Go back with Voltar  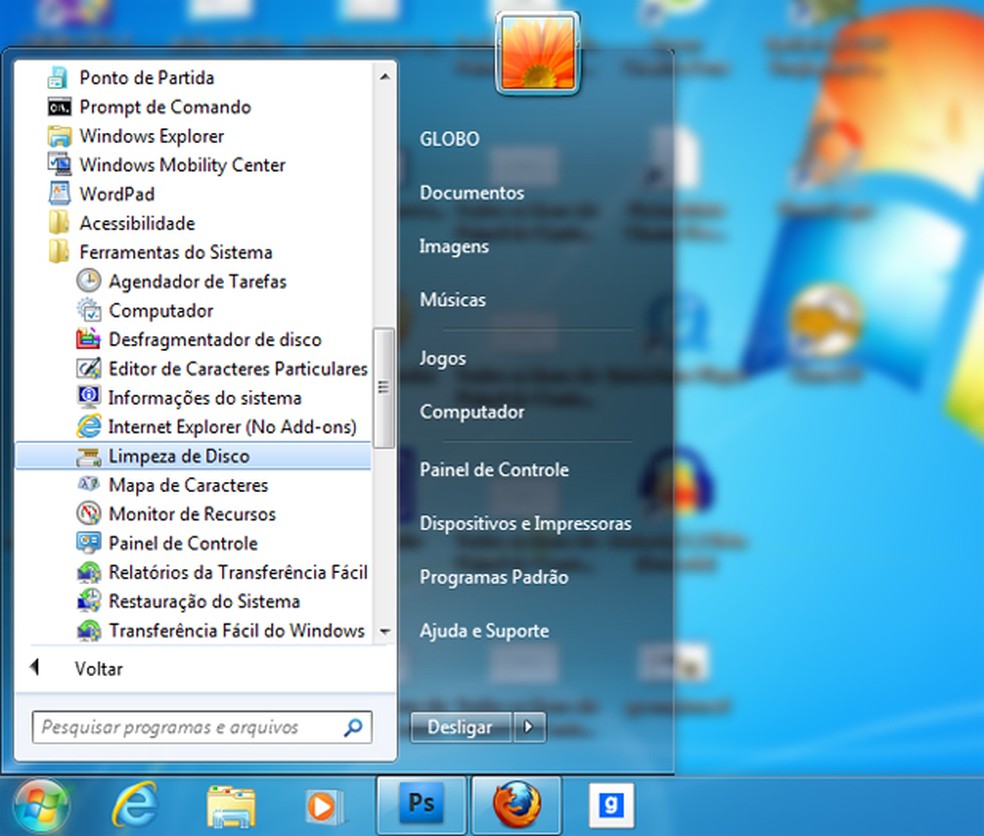click(x=98, y=669)
